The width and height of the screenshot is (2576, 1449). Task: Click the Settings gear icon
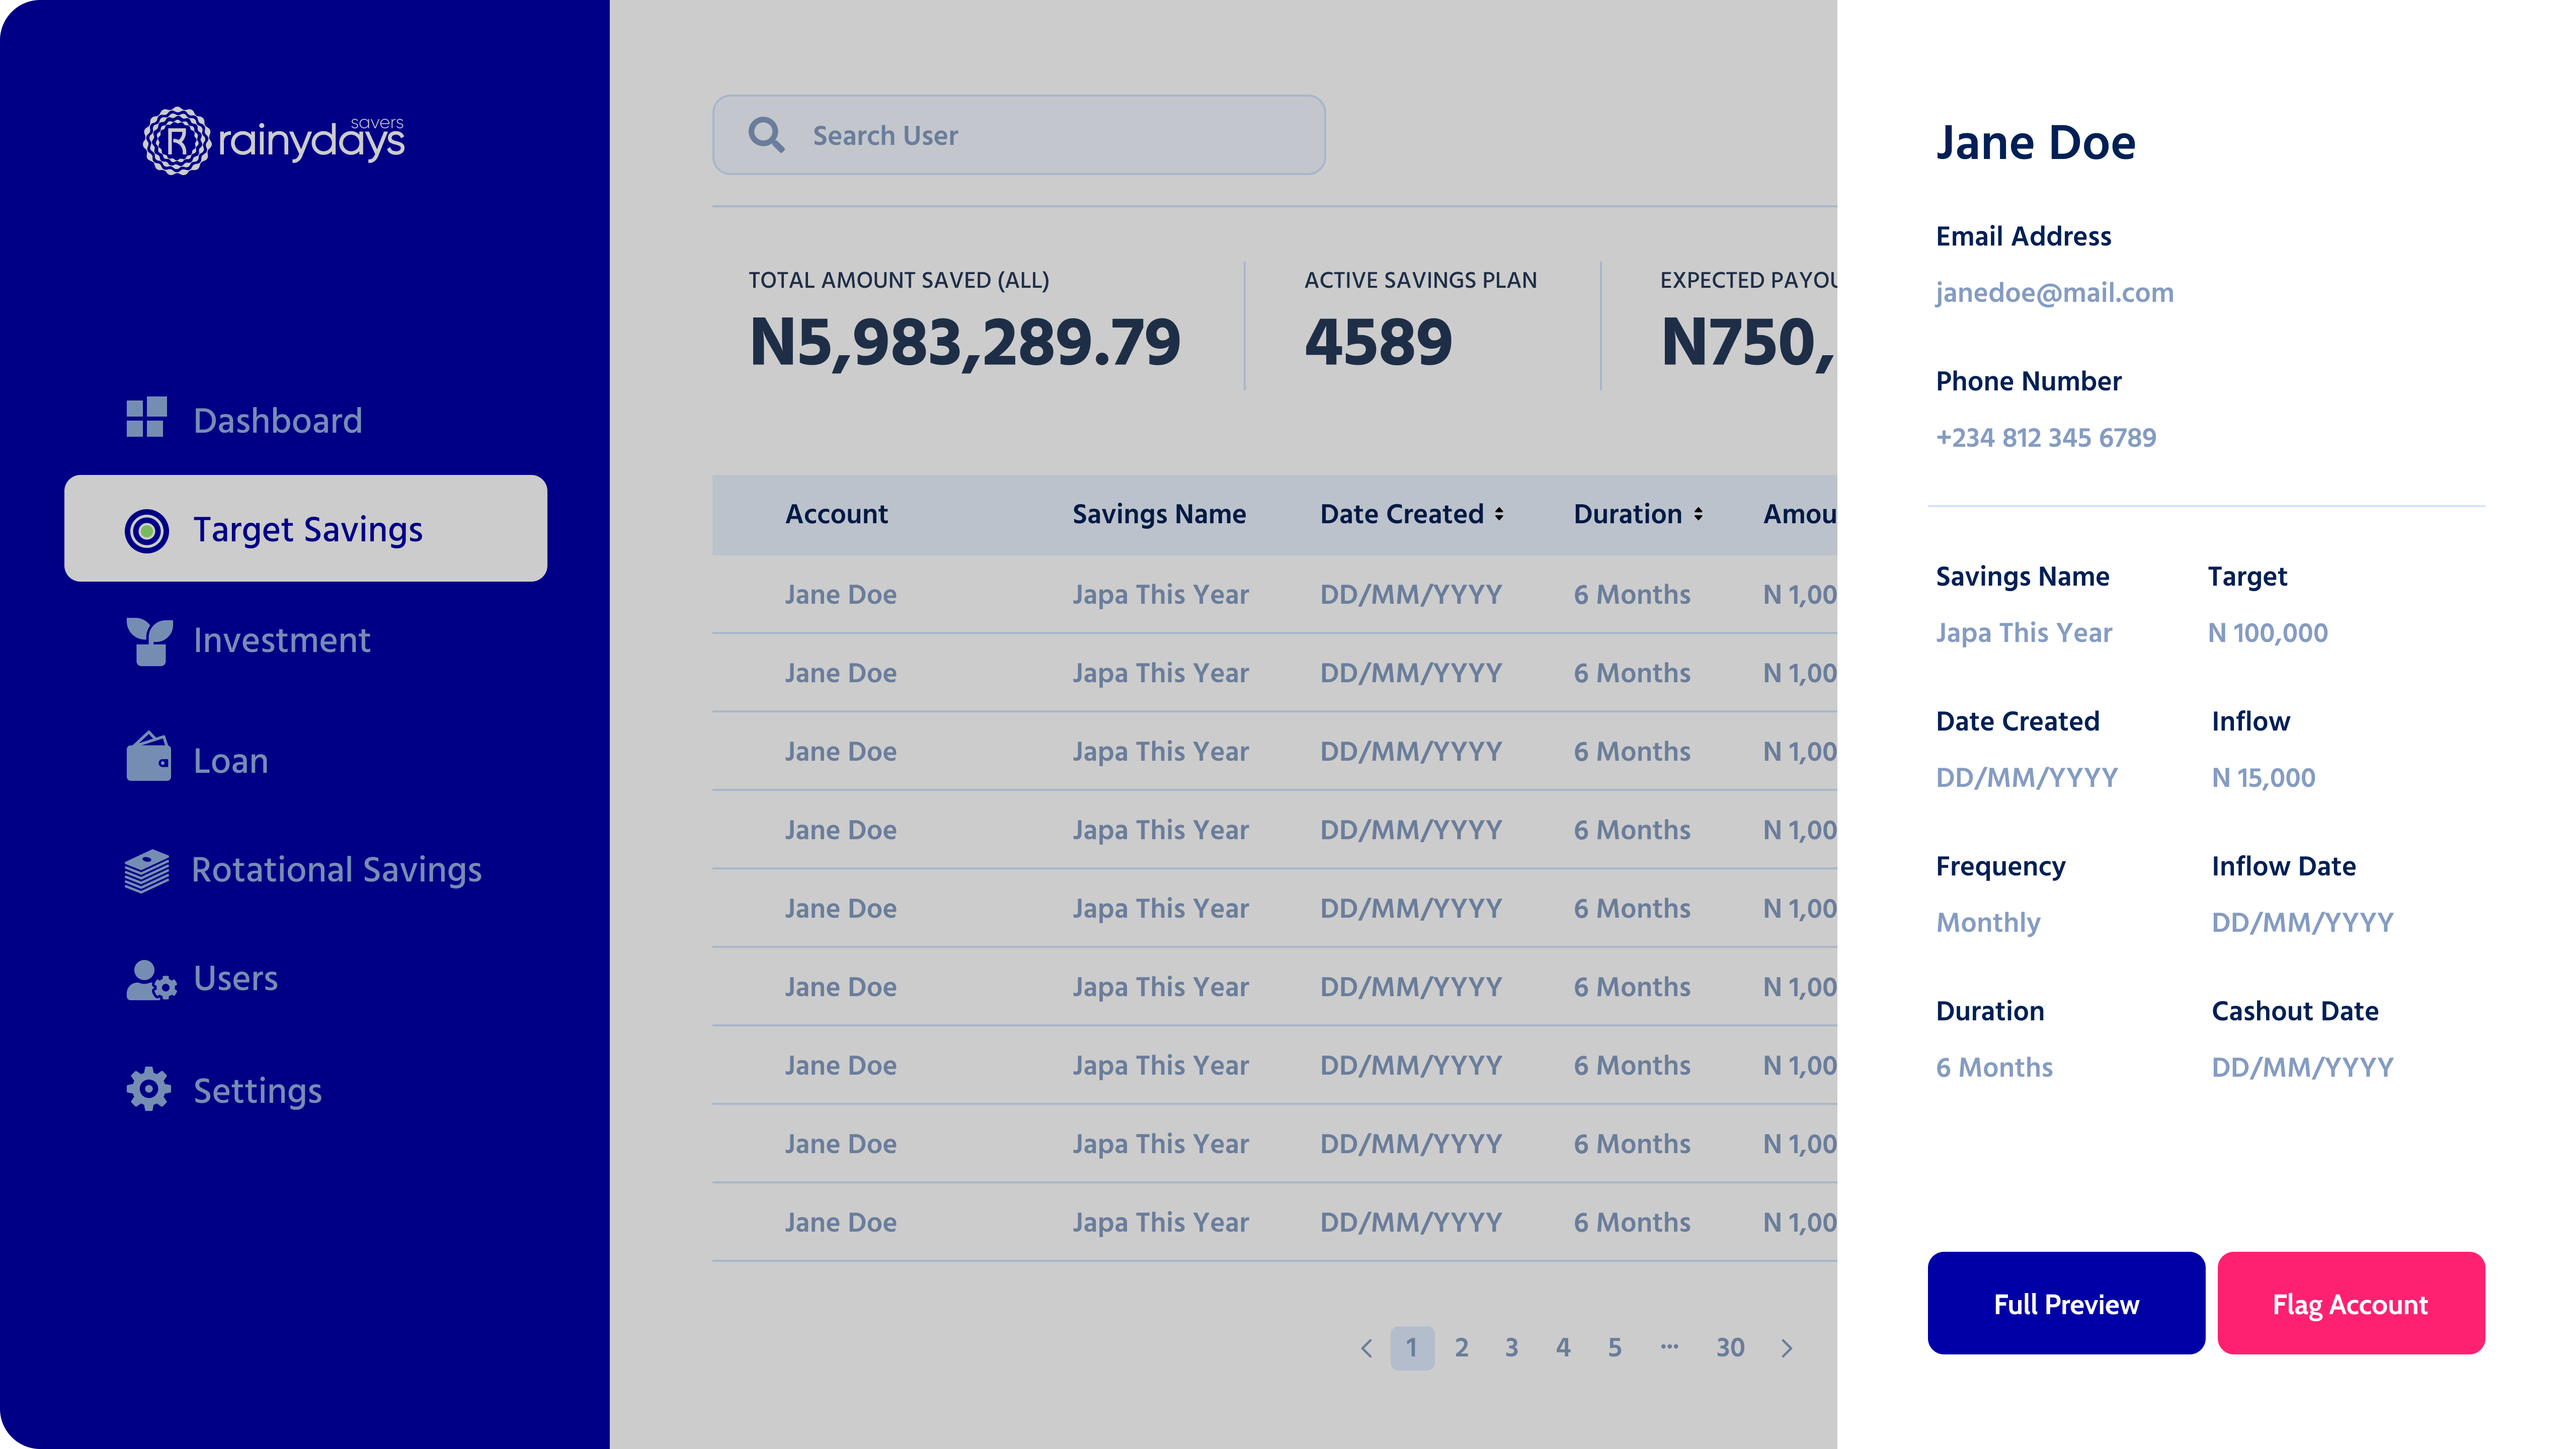pyautogui.click(x=149, y=1089)
